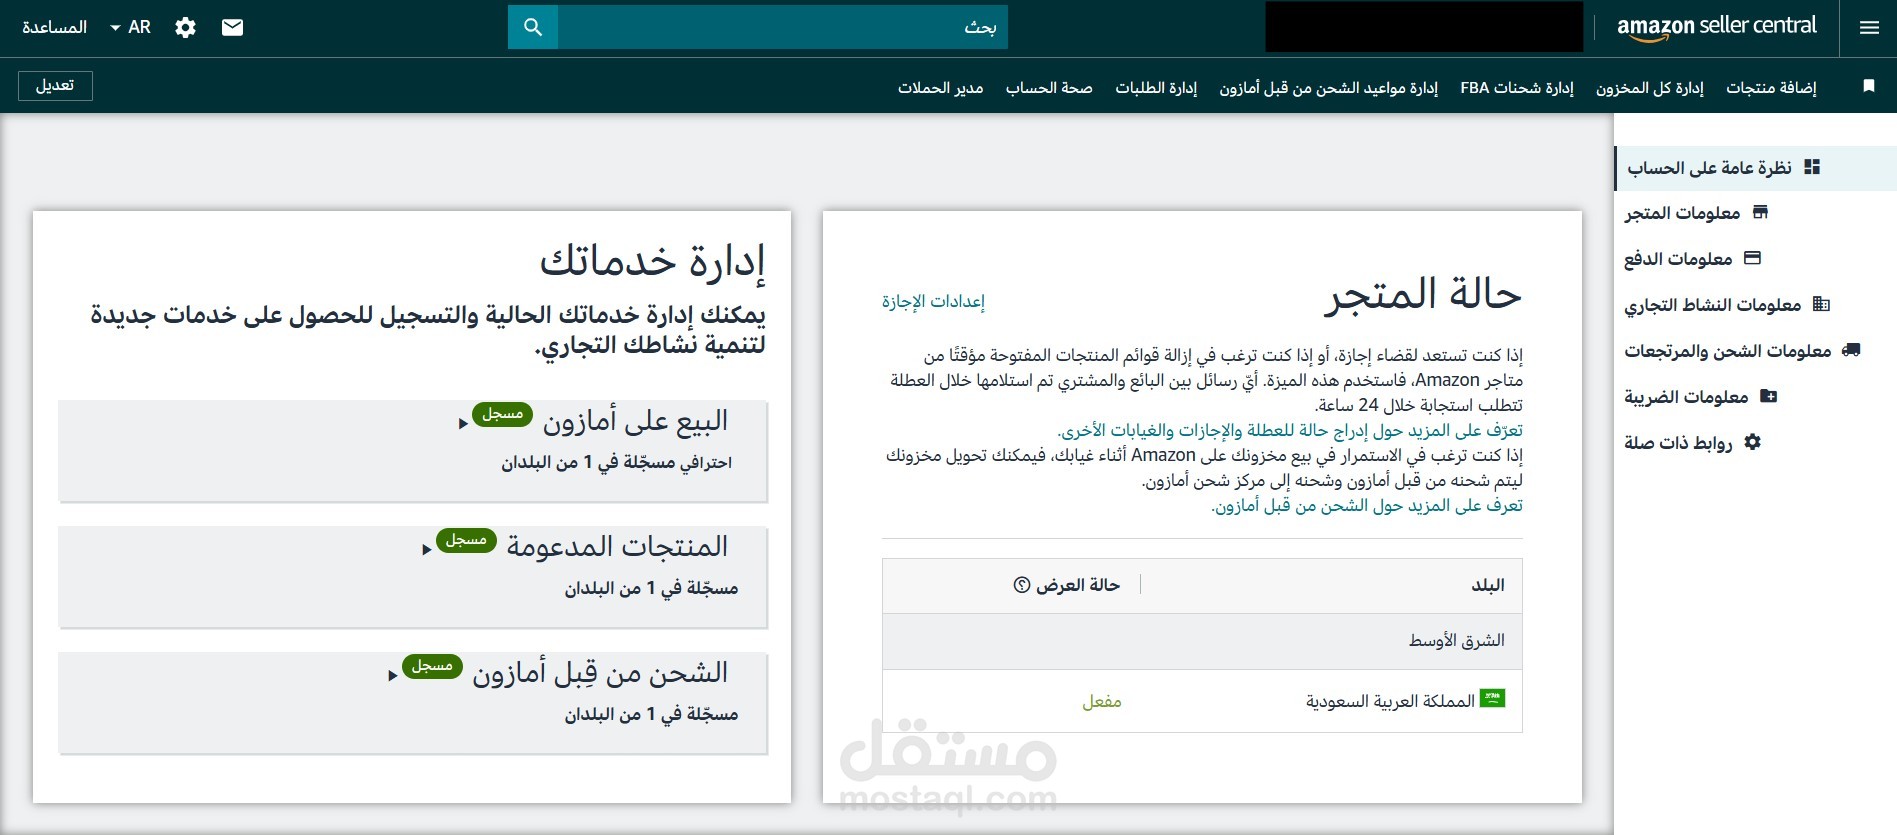Open the AR language dropdown
Viewport: 1897px width, 835px height.
[131, 27]
